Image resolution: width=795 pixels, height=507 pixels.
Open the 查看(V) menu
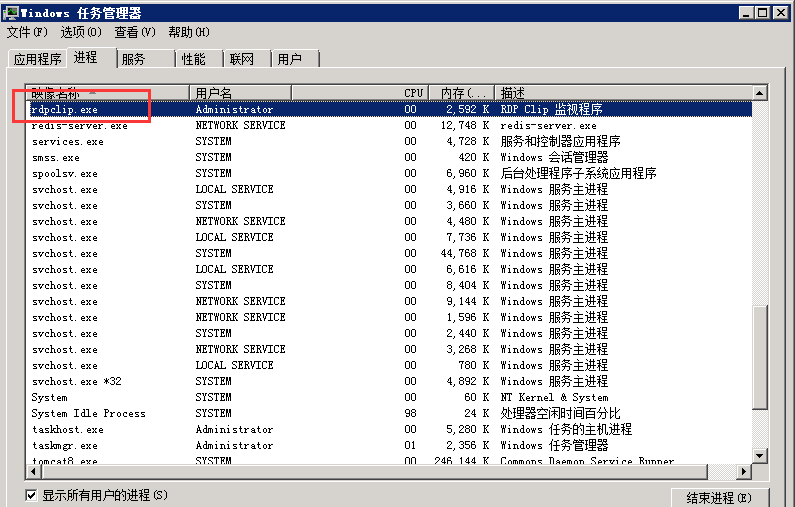point(135,32)
